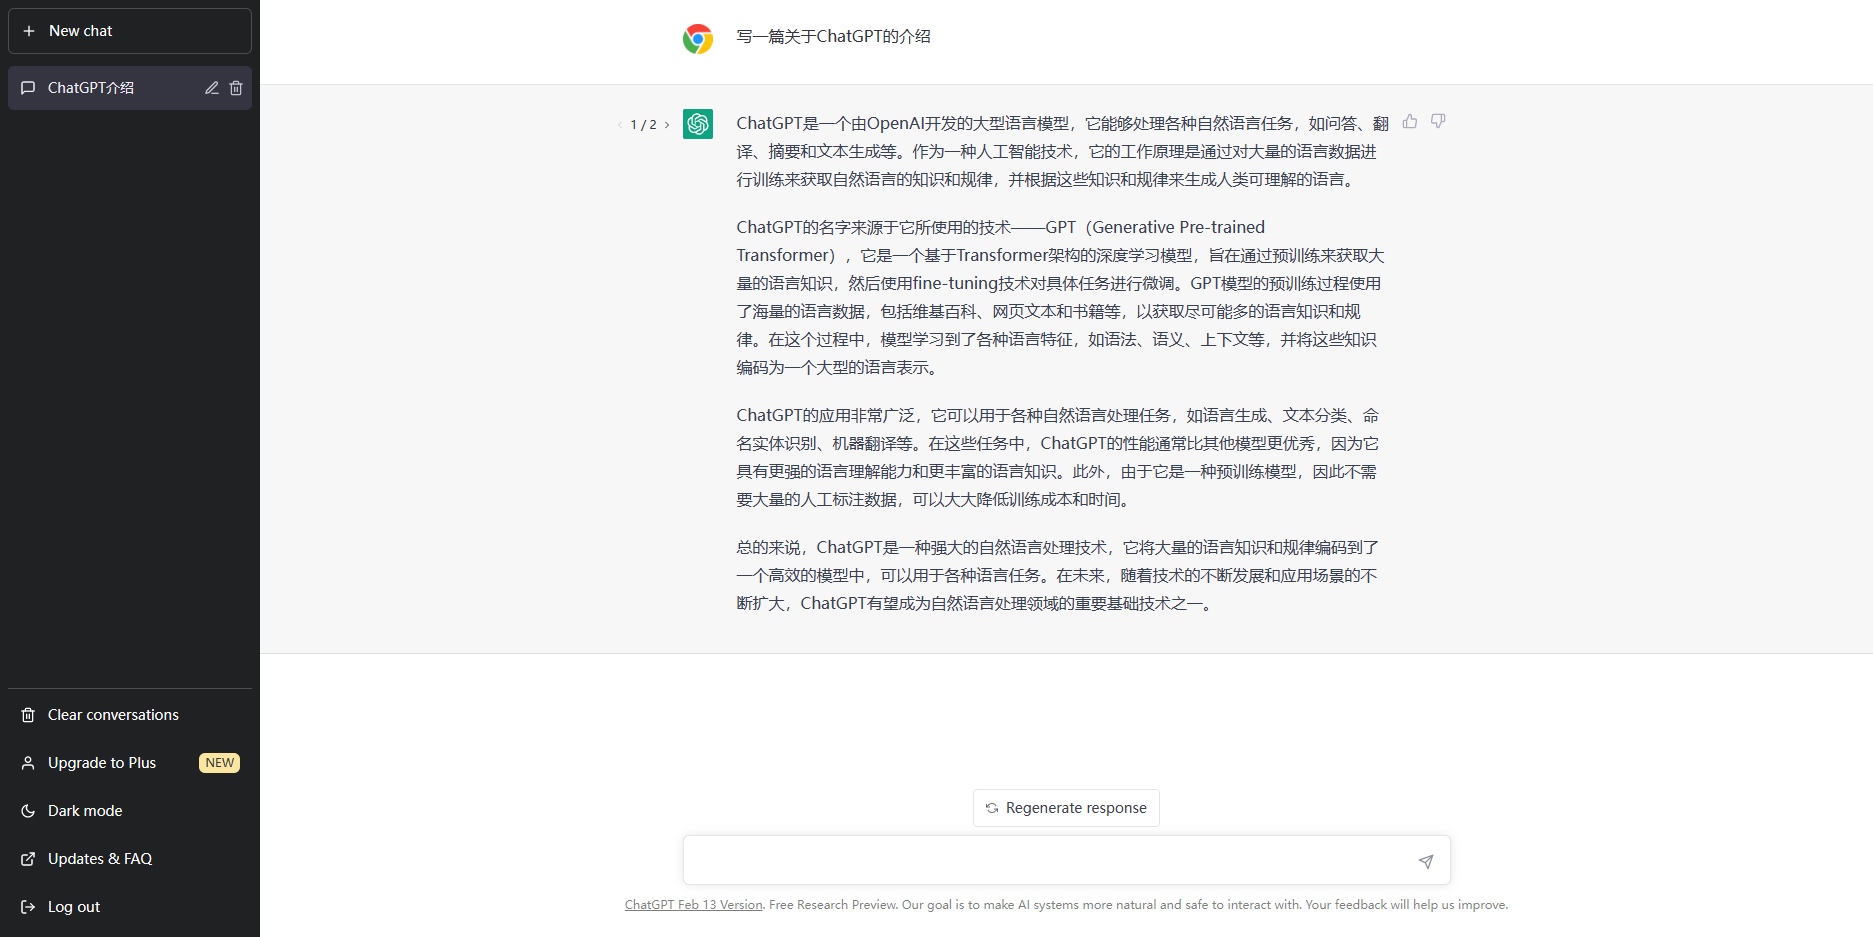Click the 1 / 2 response counter
Screen dimensions: 1873x937
point(643,124)
